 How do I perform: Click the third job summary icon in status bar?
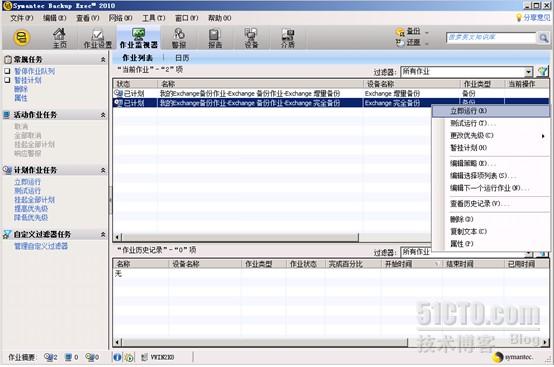coord(89,357)
